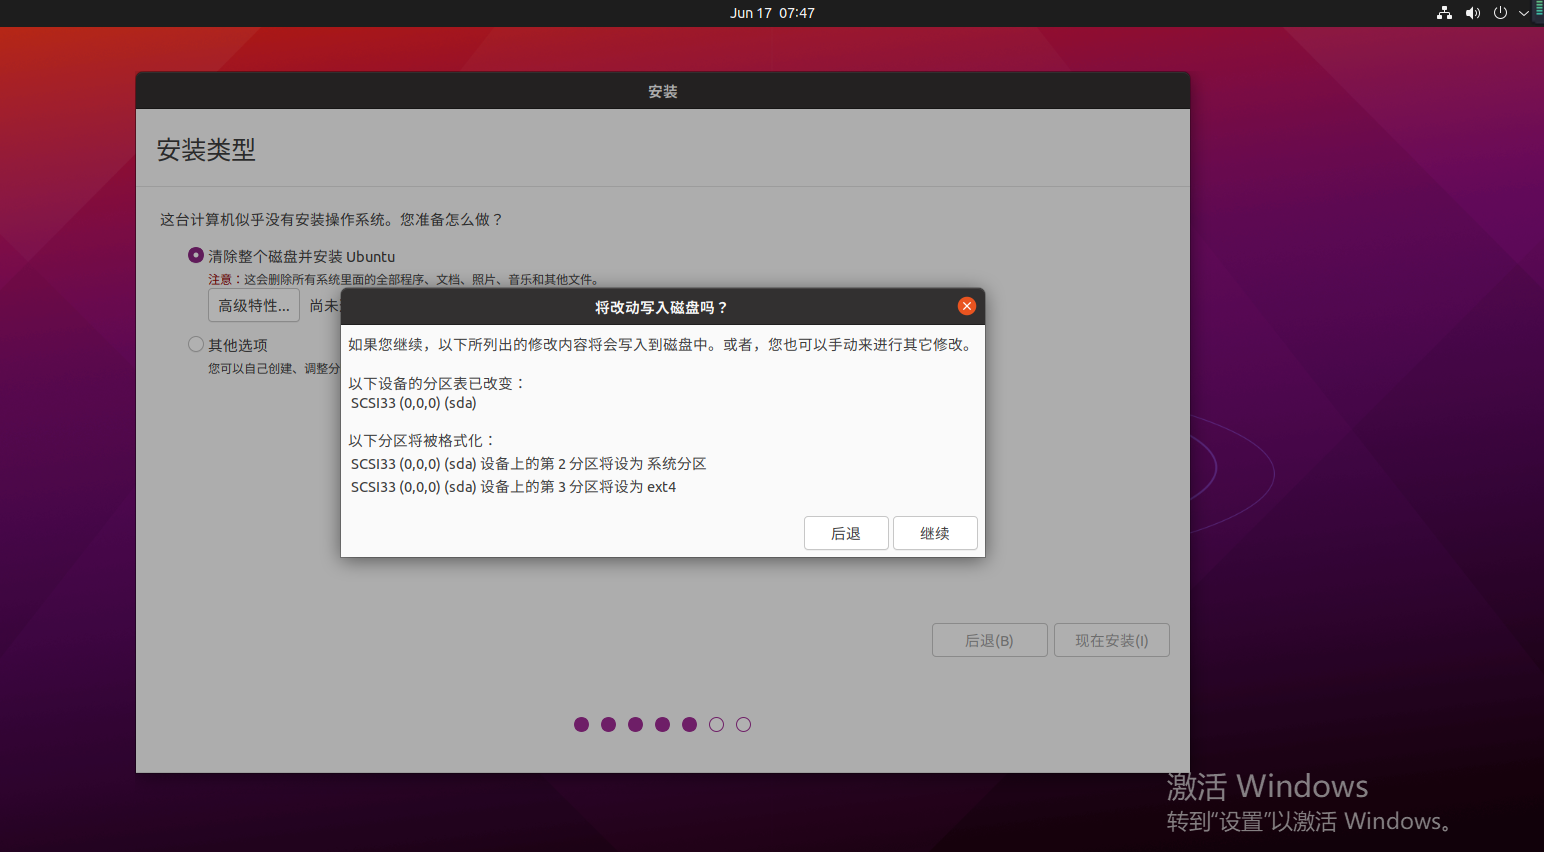Click the last hollow progress dot
The image size is (1544, 852).
click(743, 724)
